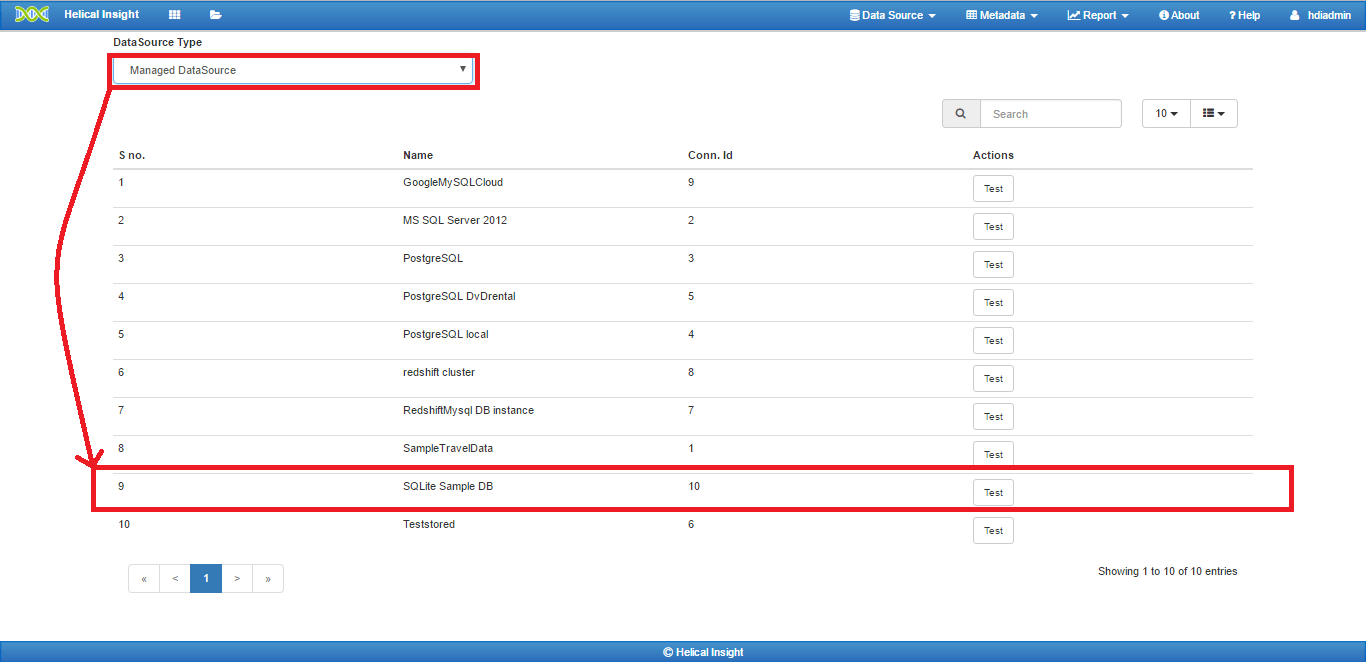Screen dimensions: 1366x662
Task: Open the hdiadmin user menu
Action: (x=1320, y=15)
